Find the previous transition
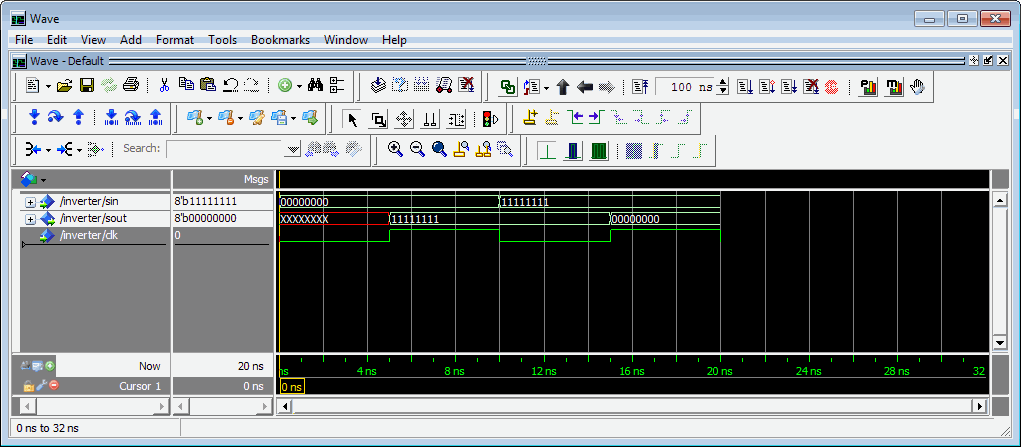 click(x=575, y=118)
